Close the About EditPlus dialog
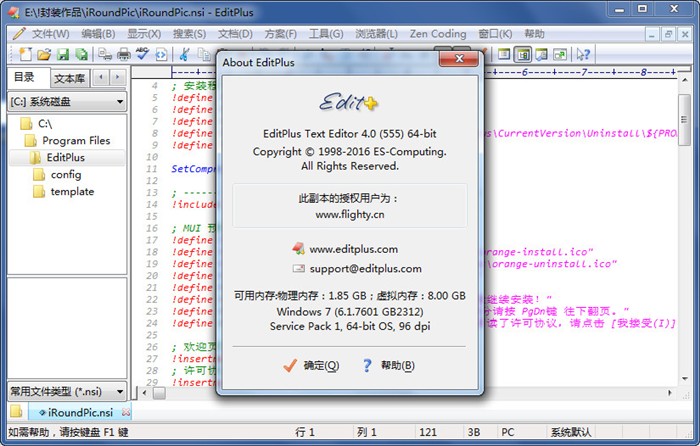 (x=459, y=58)
